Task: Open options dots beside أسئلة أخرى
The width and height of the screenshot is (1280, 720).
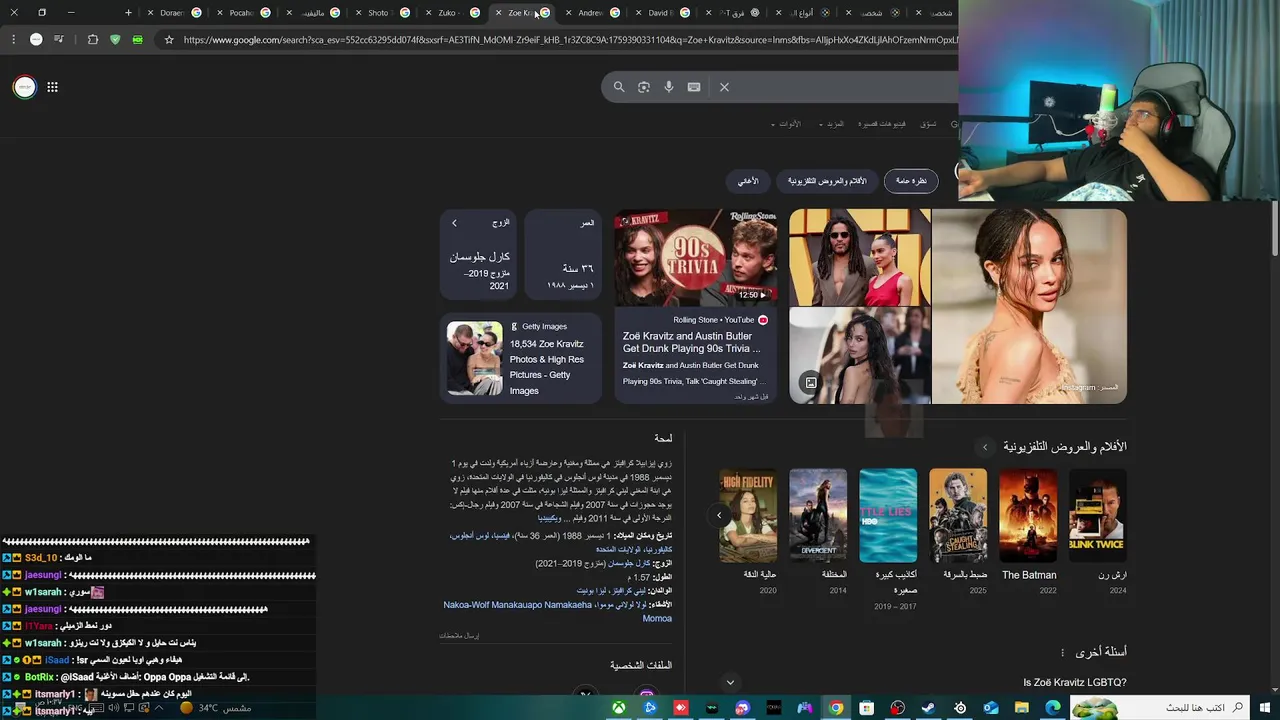Action: tap(1062, 653)
